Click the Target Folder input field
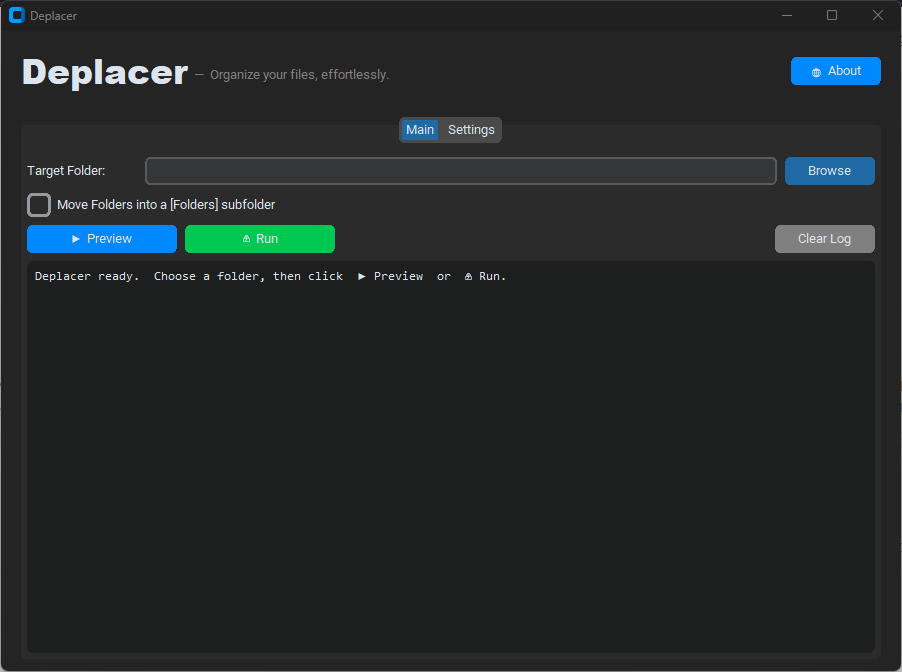This screenshot has height=672, width=902. (x=461, y=171)
